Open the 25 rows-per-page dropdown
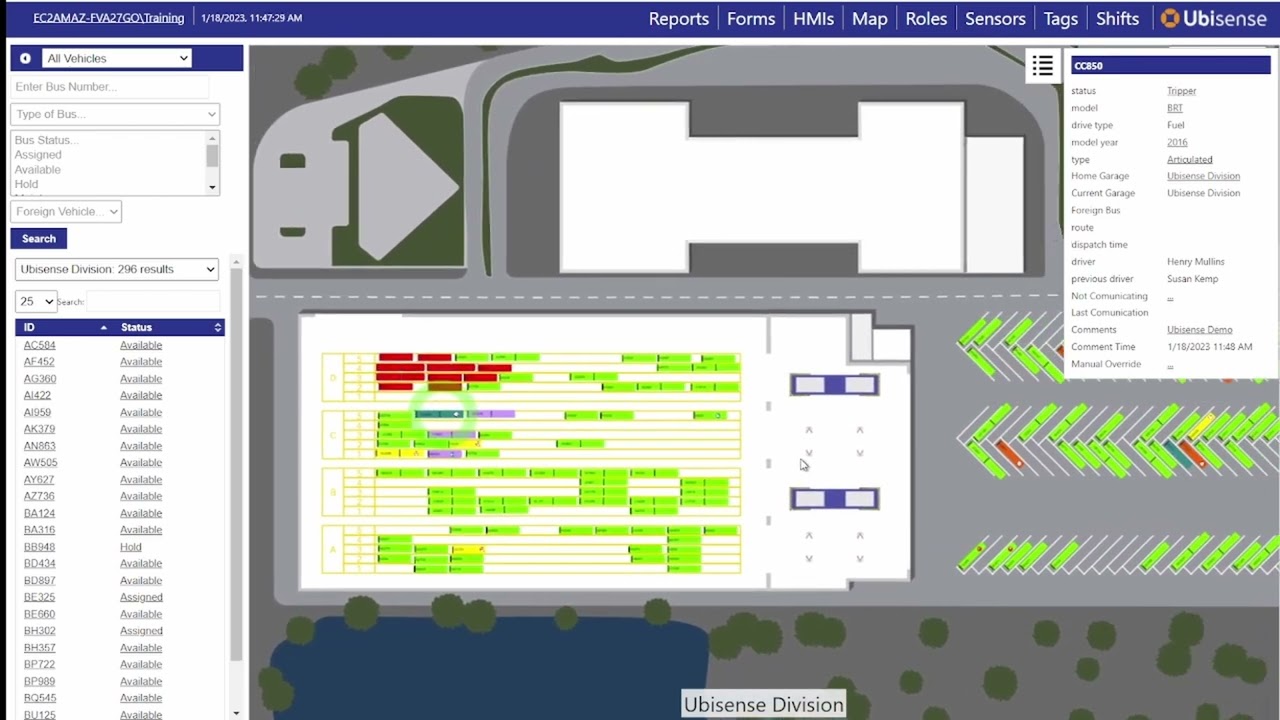The height and width of the screenshot is (720, 1280). 36,301
